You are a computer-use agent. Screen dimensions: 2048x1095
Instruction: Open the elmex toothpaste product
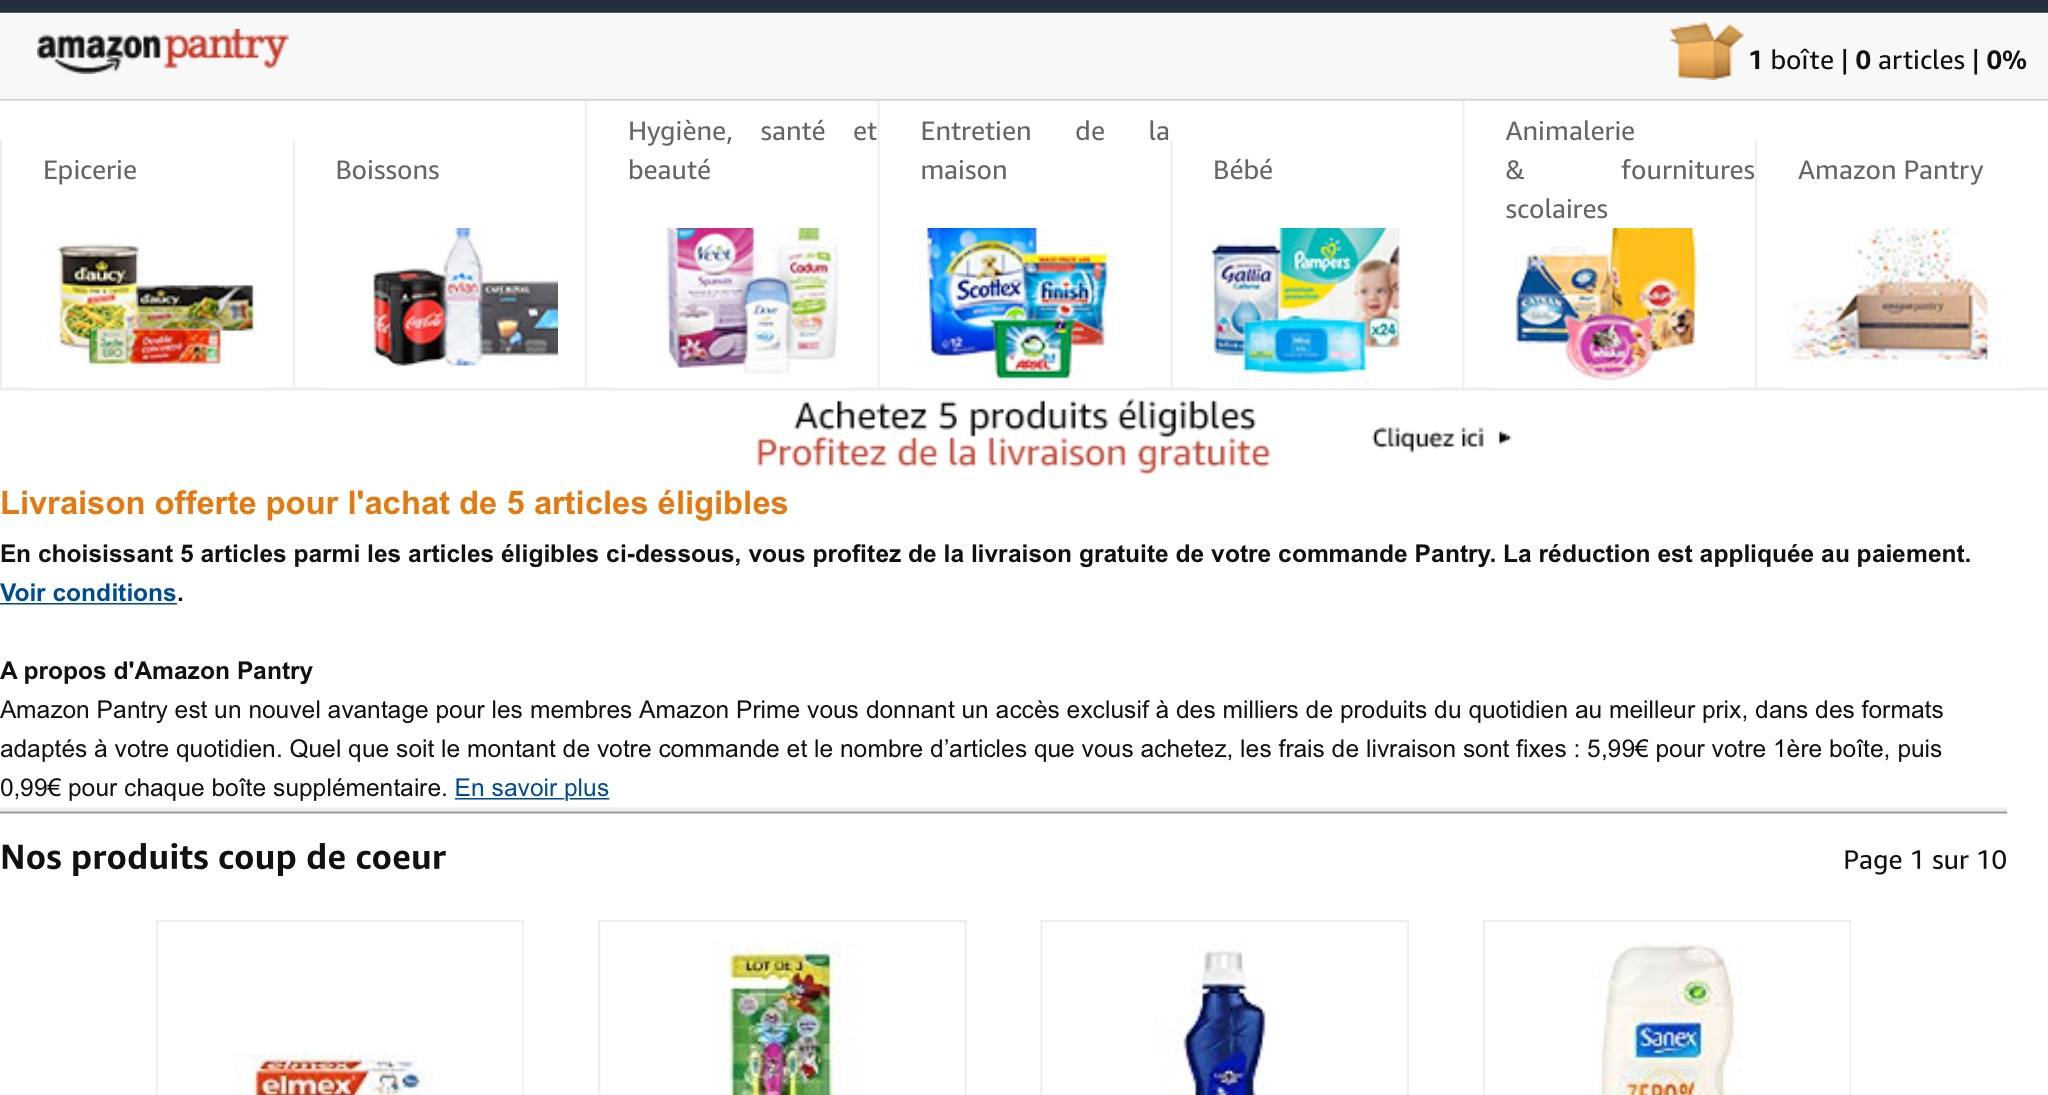click(x=340, y=1008)
